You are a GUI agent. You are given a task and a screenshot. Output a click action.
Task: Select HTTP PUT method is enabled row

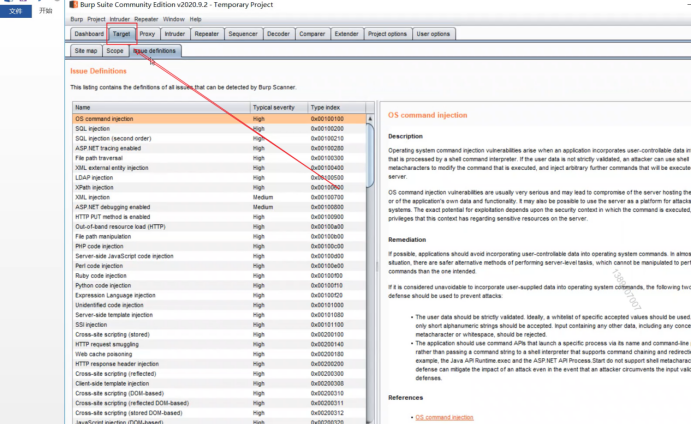tap(219, 217)
